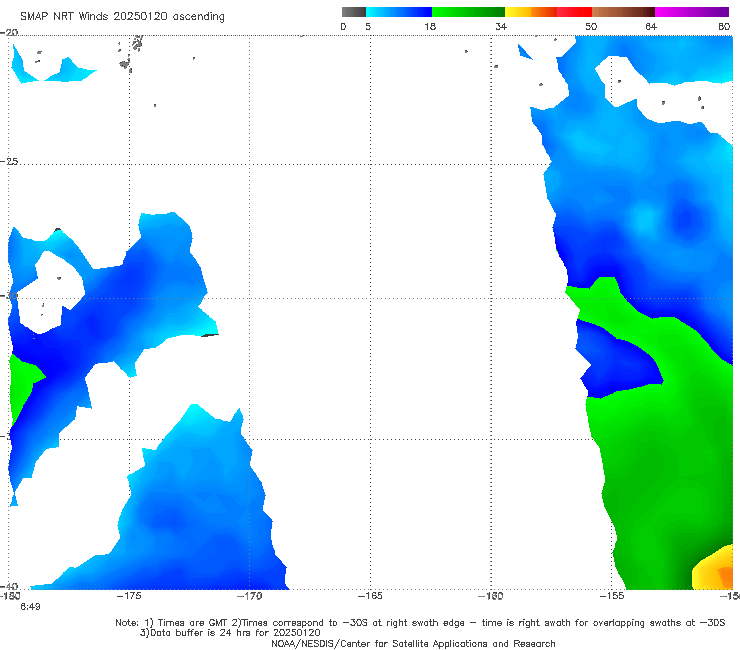Click the note Data buffer is 24 hrs

230,633
